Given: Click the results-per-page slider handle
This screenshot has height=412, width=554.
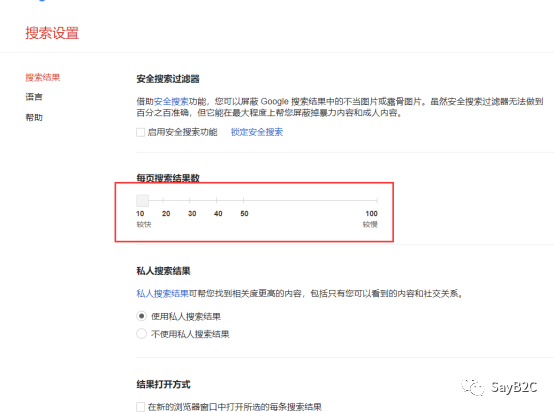Looking at the screenshot, I should coord(142,200).
